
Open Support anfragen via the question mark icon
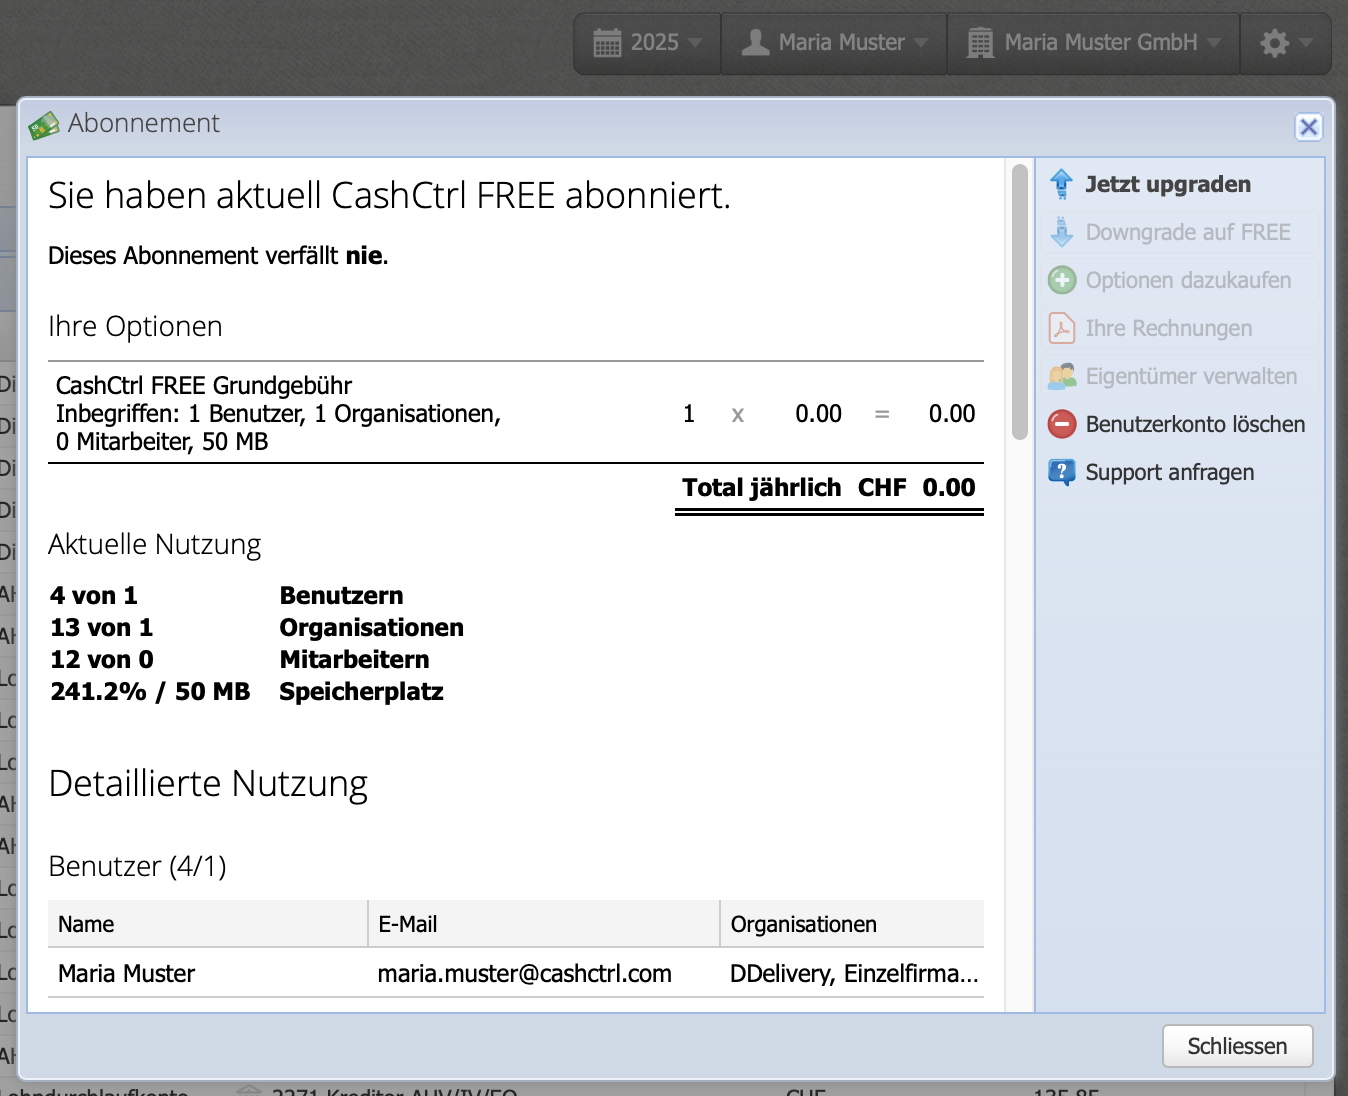(x=1061, y=472)
